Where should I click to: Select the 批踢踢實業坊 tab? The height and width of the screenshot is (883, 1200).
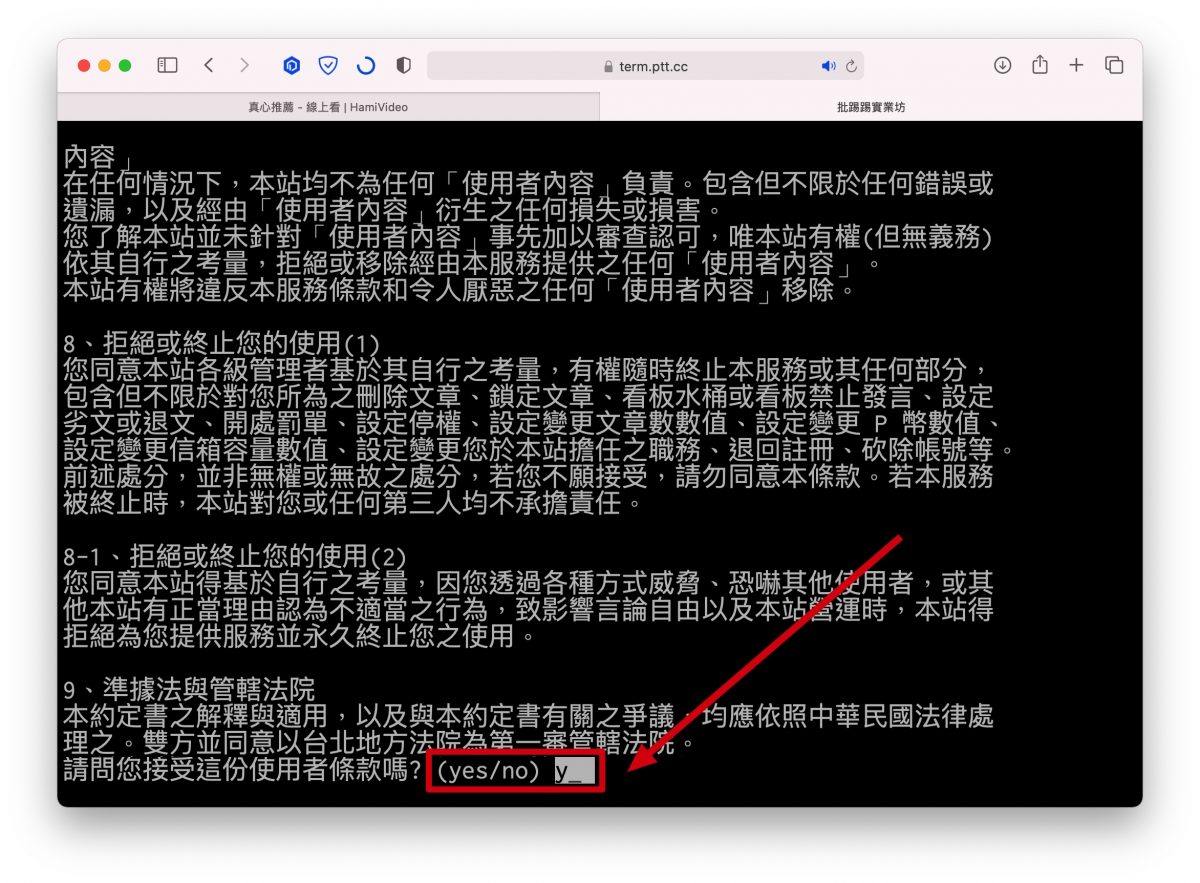tap(871, 107)
